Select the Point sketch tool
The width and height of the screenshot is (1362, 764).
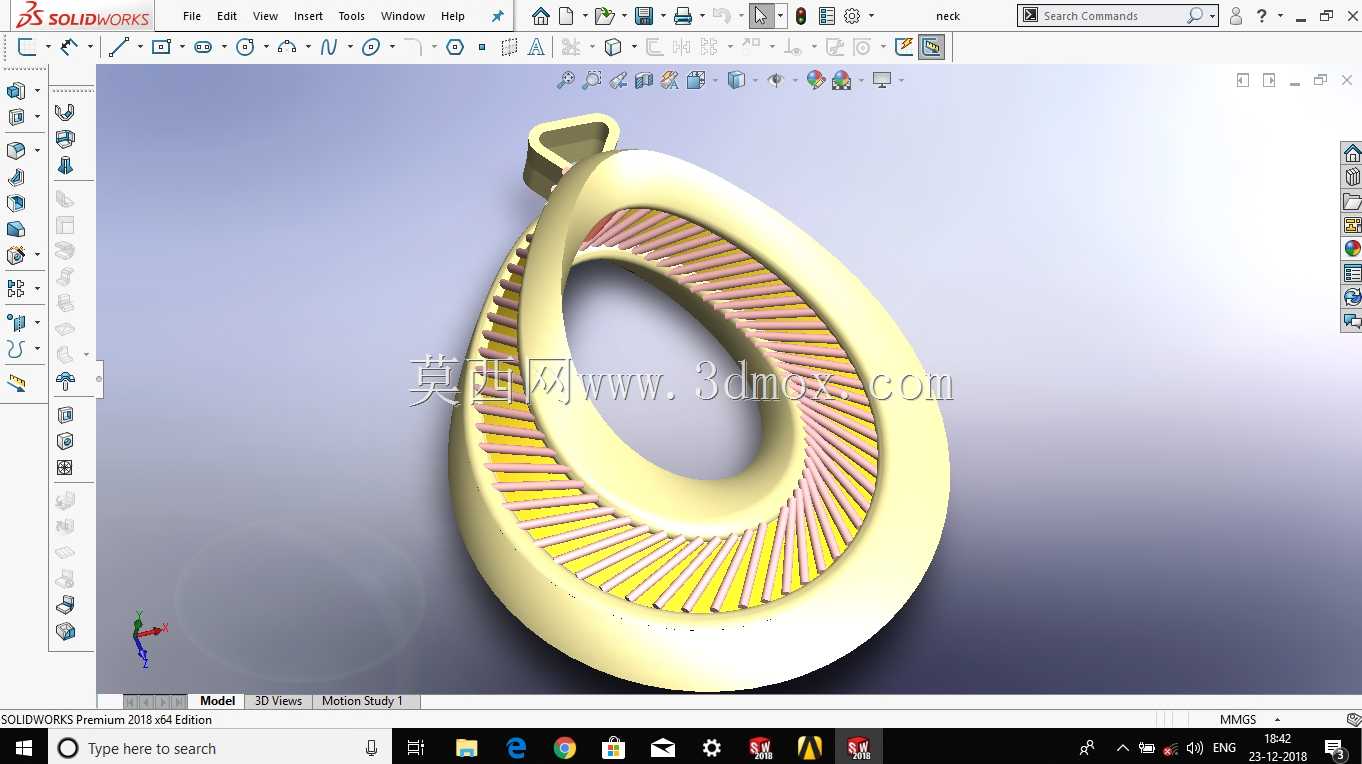click(x=482, y=47)
